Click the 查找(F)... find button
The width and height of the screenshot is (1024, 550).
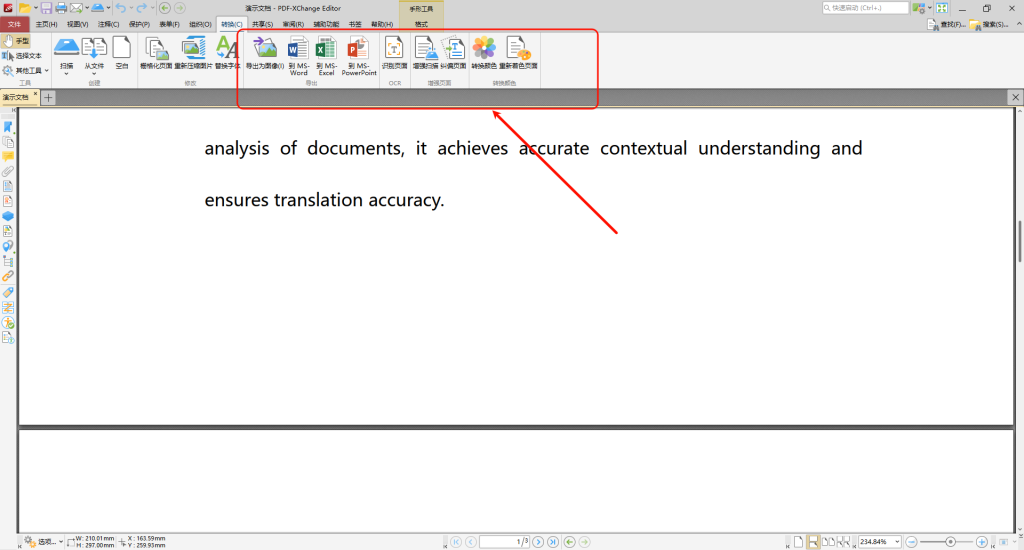coord(945,23)
